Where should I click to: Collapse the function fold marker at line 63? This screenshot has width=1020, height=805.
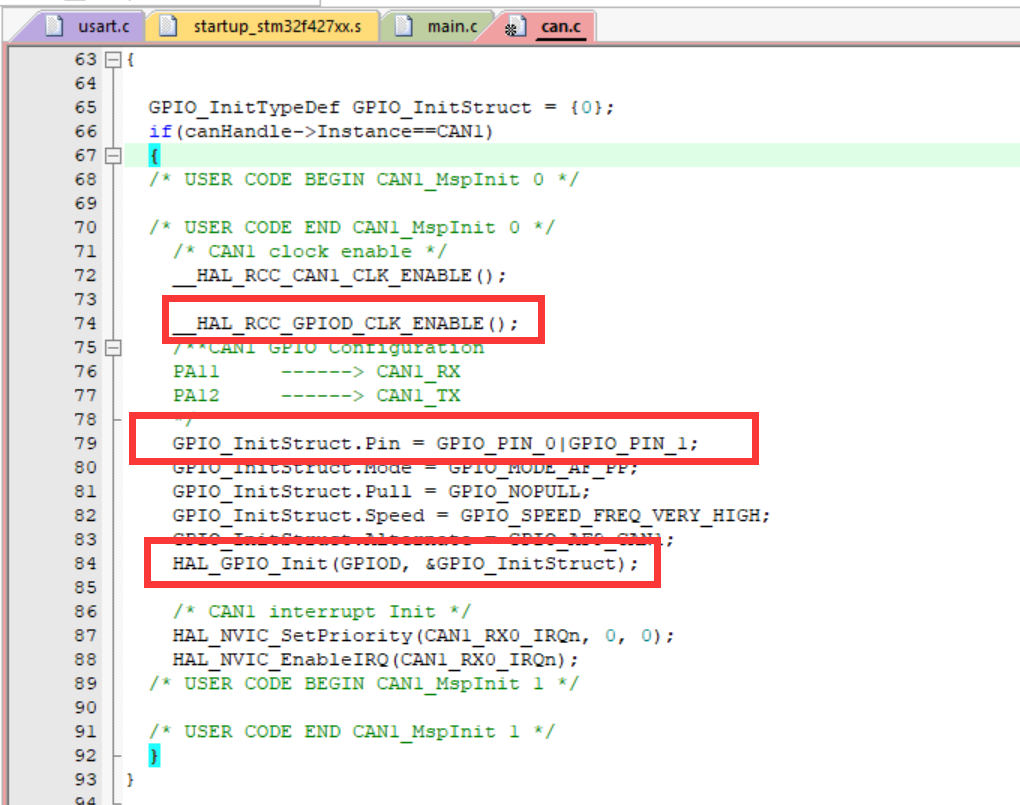pos(113,59)
